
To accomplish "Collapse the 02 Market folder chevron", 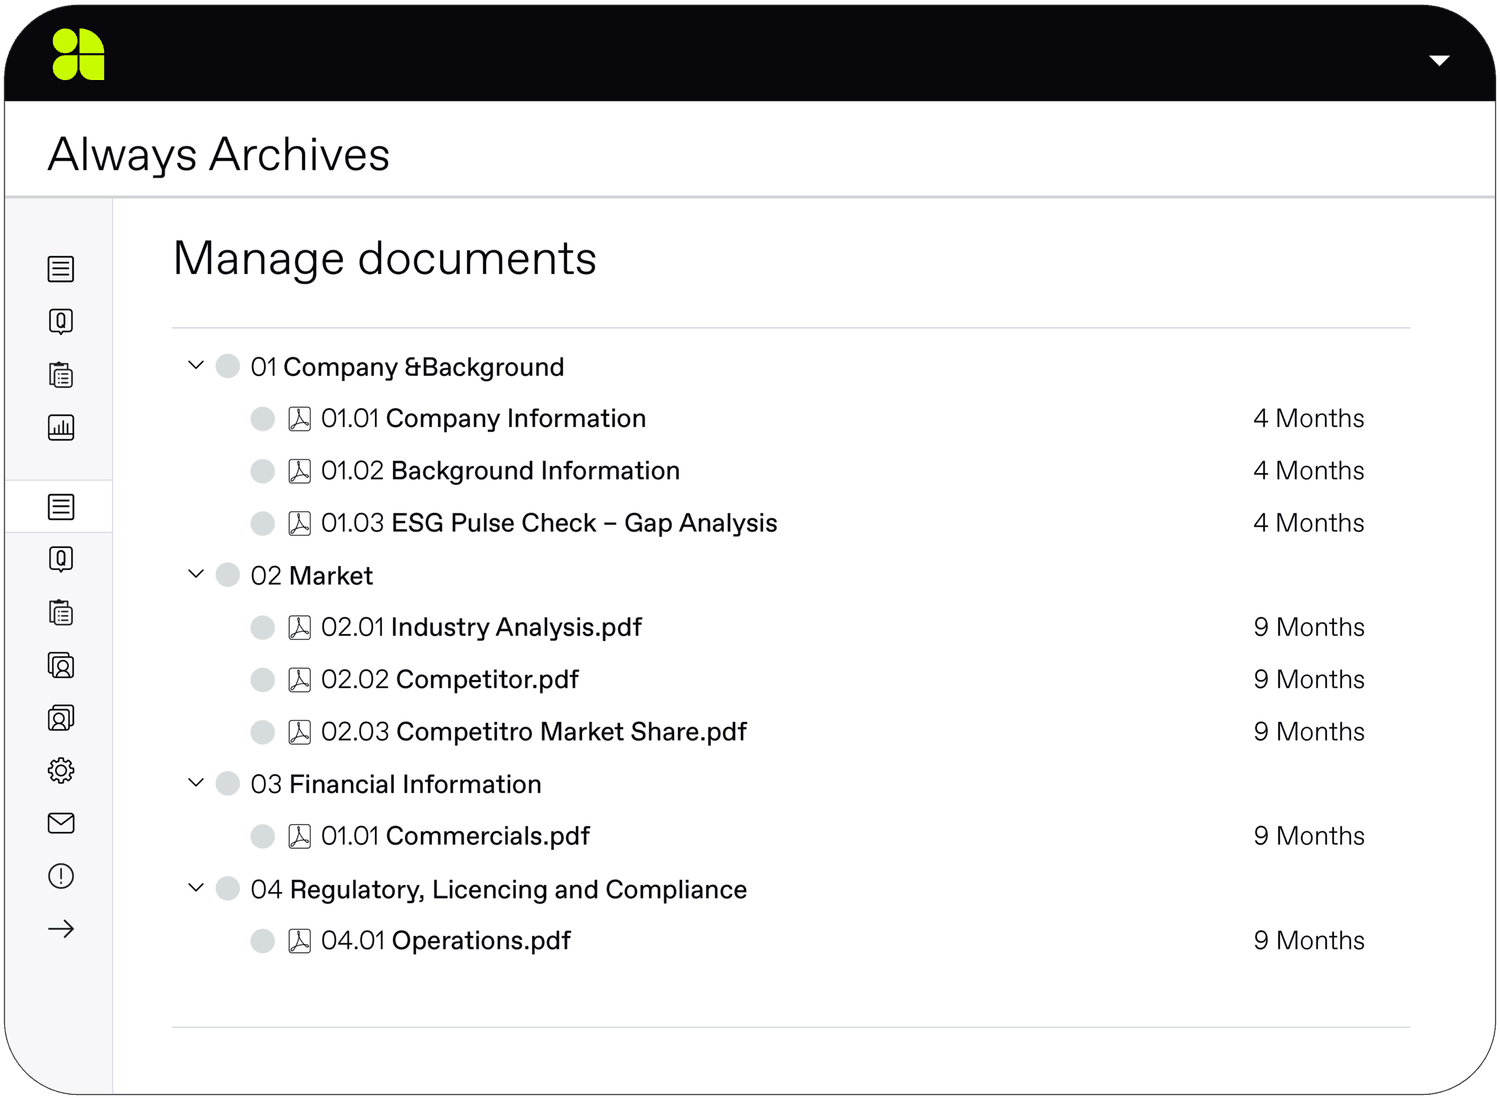I will [196, 574].
